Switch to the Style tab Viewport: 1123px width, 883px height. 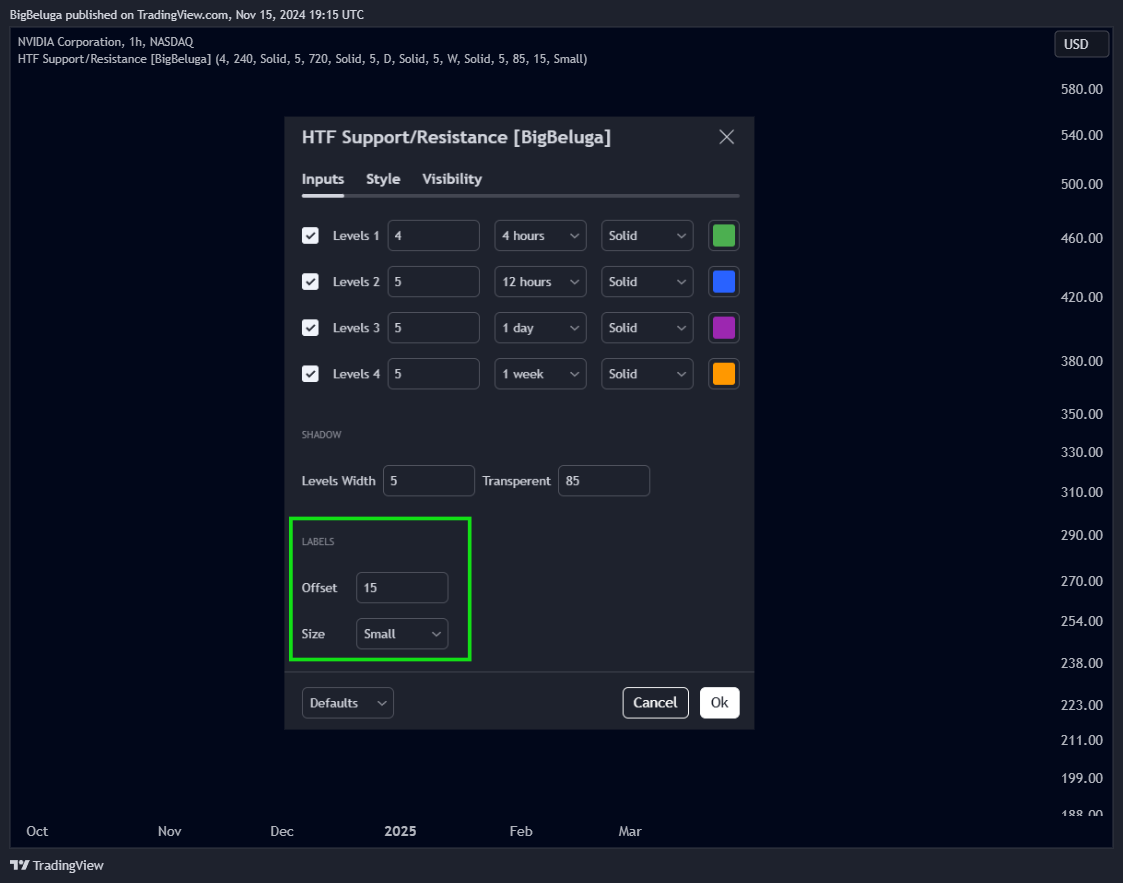click(x=383, y=179)
